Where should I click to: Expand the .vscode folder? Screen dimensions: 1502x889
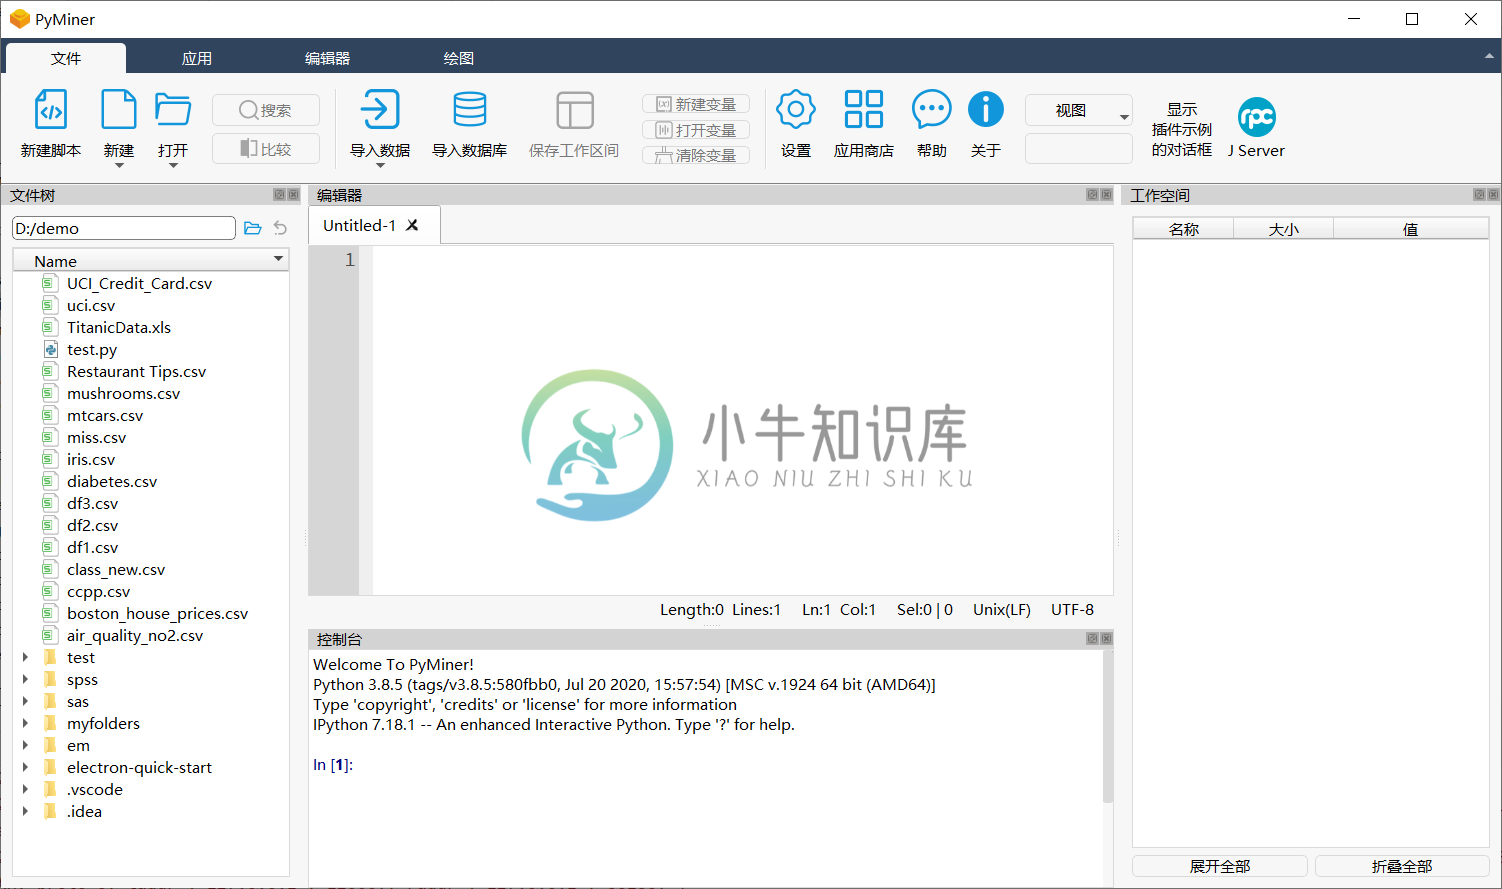pyautogui.click(x=25, y=790)
